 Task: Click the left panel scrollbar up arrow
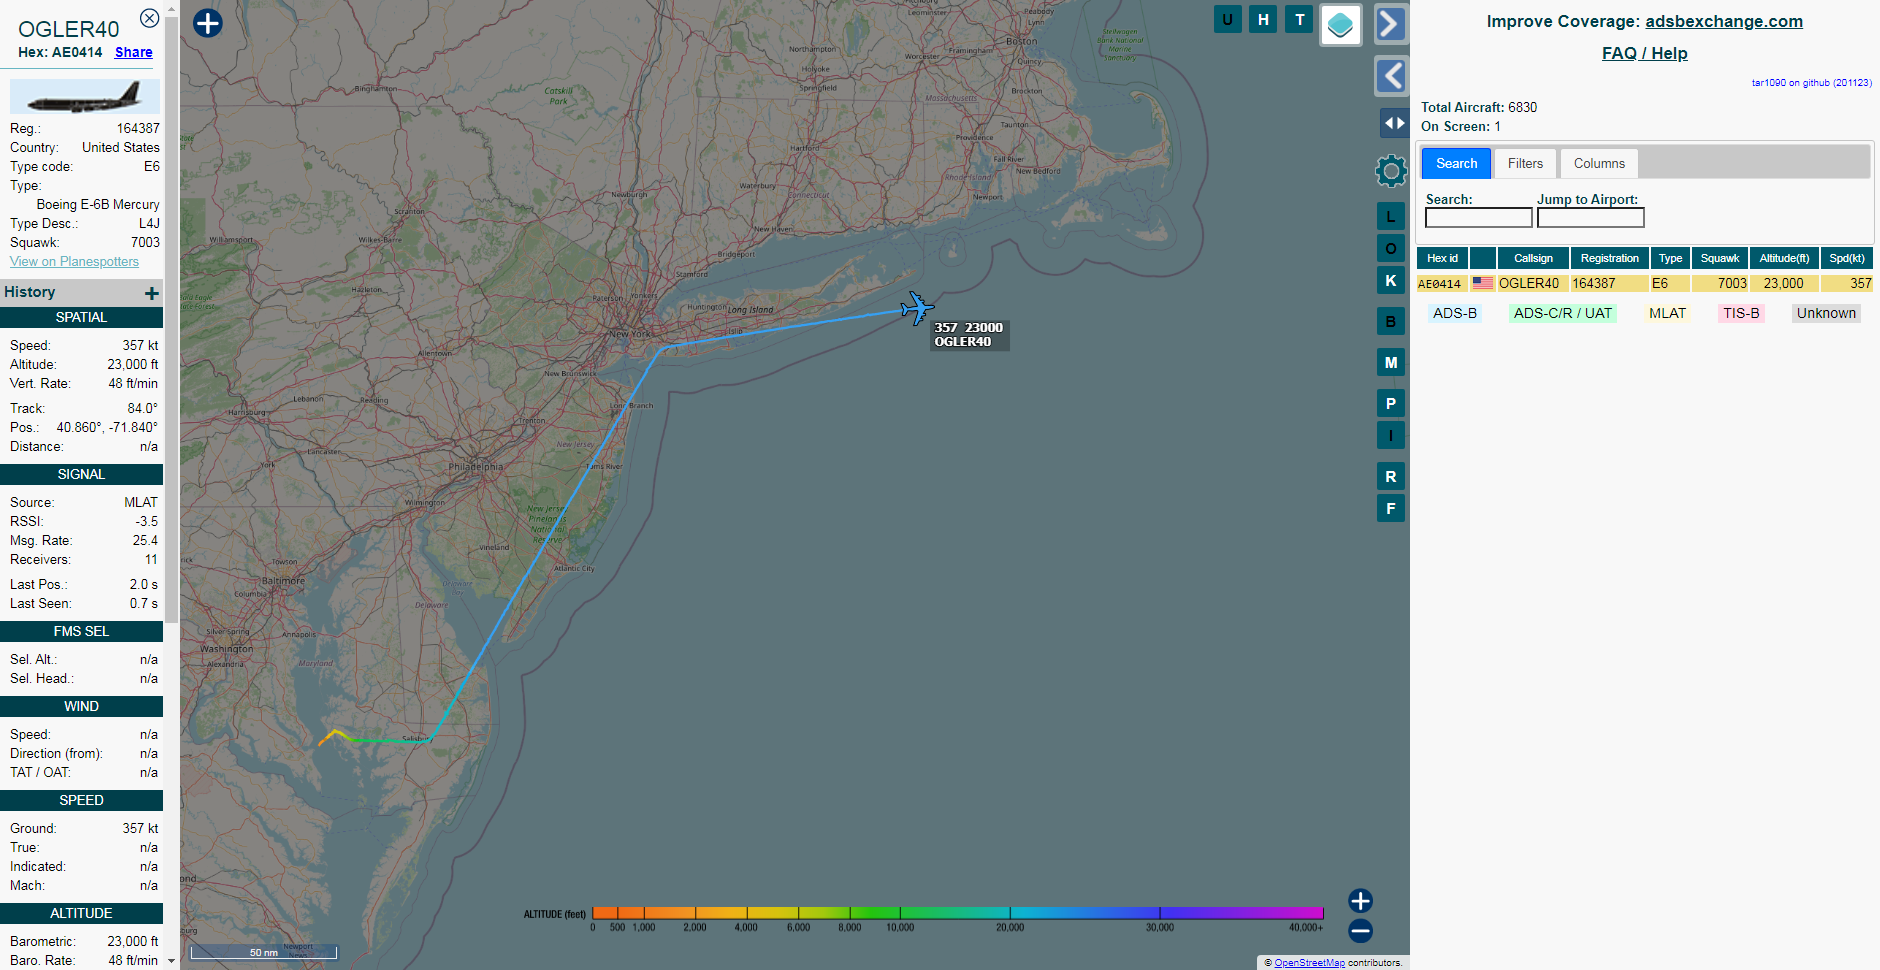[x=172, y=8]
